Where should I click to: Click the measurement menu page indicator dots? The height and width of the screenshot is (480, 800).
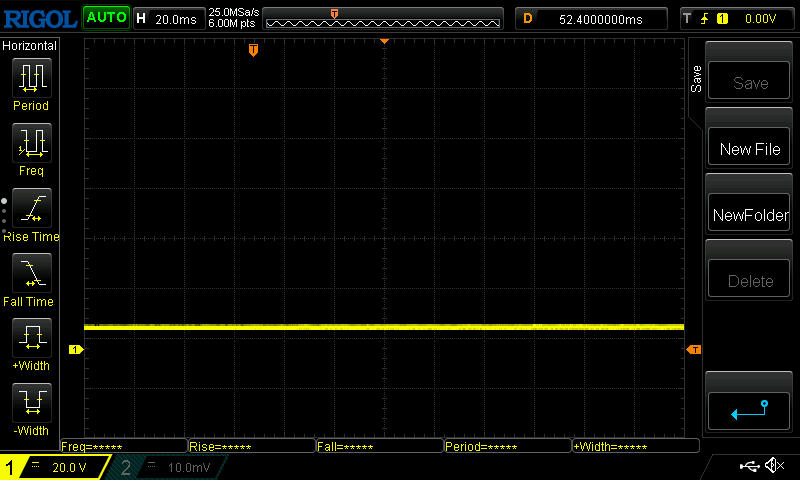pos(4,215)
